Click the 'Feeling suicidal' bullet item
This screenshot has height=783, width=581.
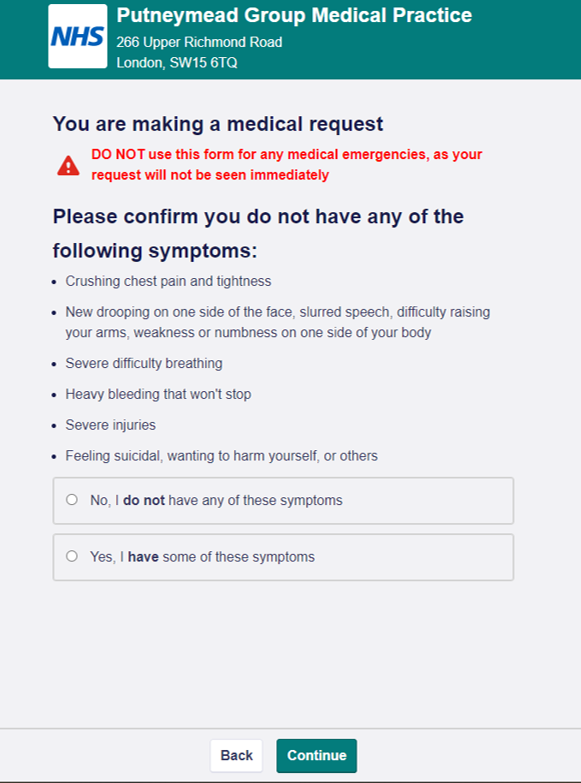pyautogui.click(x=221, y=456)
